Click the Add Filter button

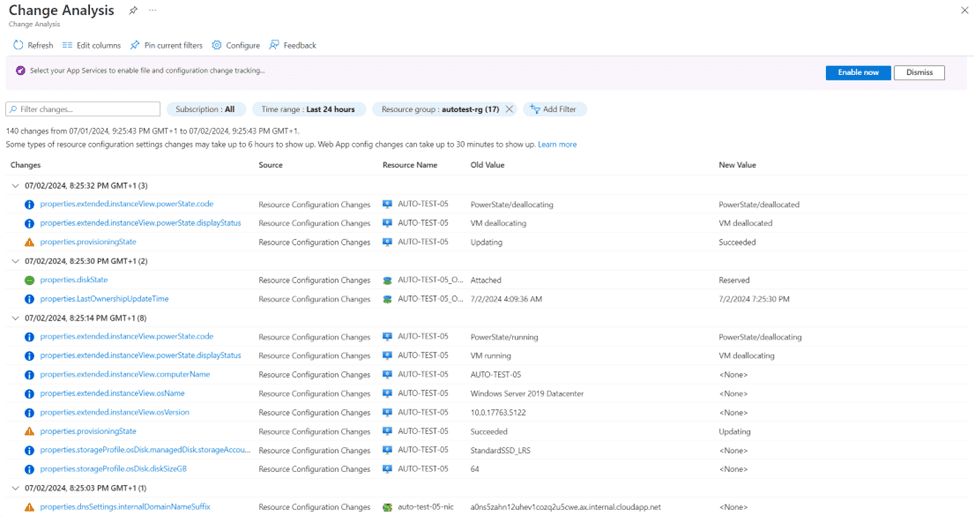coord(554,109)
